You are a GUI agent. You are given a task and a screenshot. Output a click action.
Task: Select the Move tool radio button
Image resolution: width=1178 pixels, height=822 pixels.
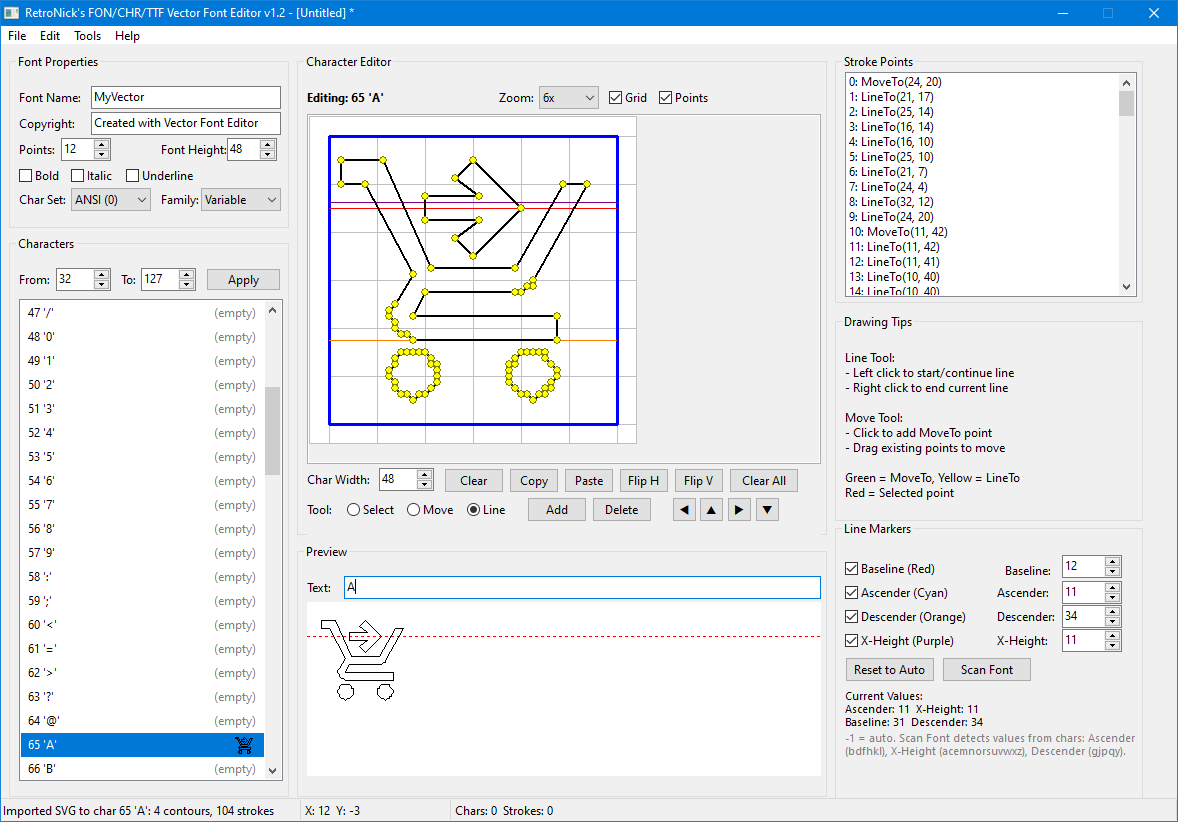pos(414,510)
